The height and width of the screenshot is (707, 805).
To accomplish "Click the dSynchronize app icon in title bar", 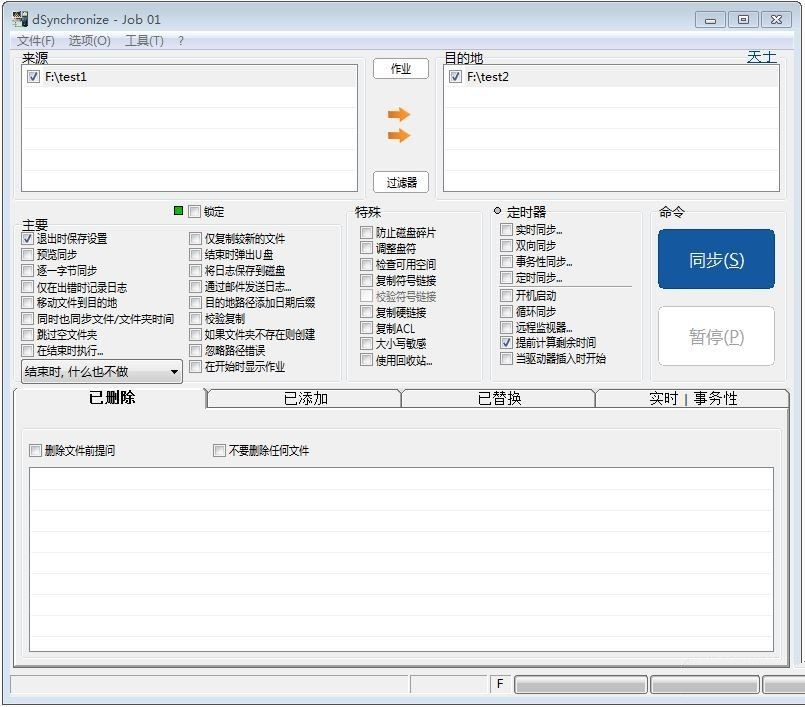I will (x=20, y=19).
